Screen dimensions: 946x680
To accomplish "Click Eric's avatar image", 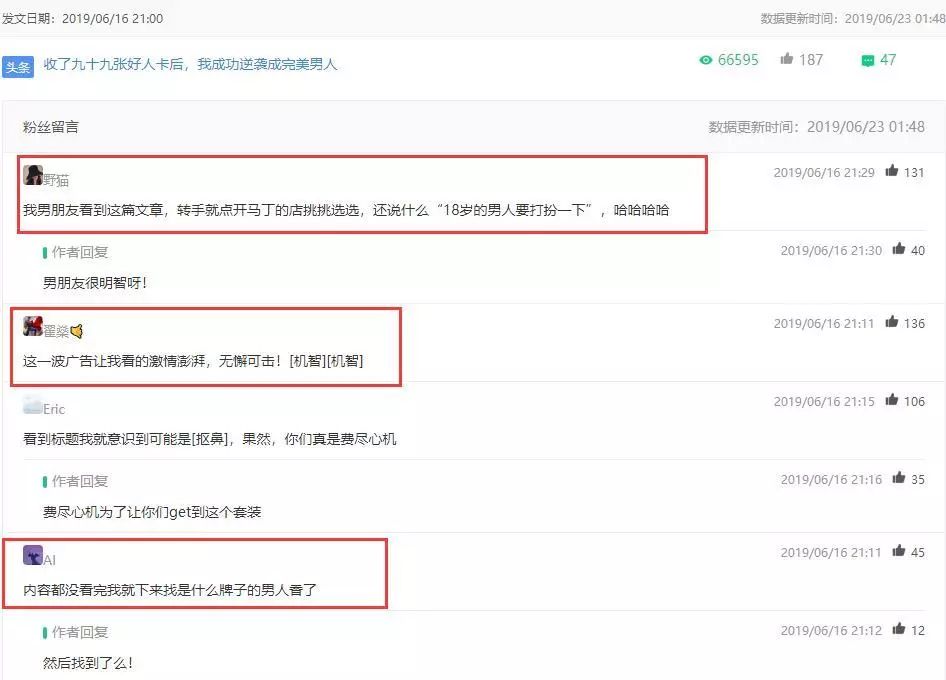I will click(x=33, y=403).
